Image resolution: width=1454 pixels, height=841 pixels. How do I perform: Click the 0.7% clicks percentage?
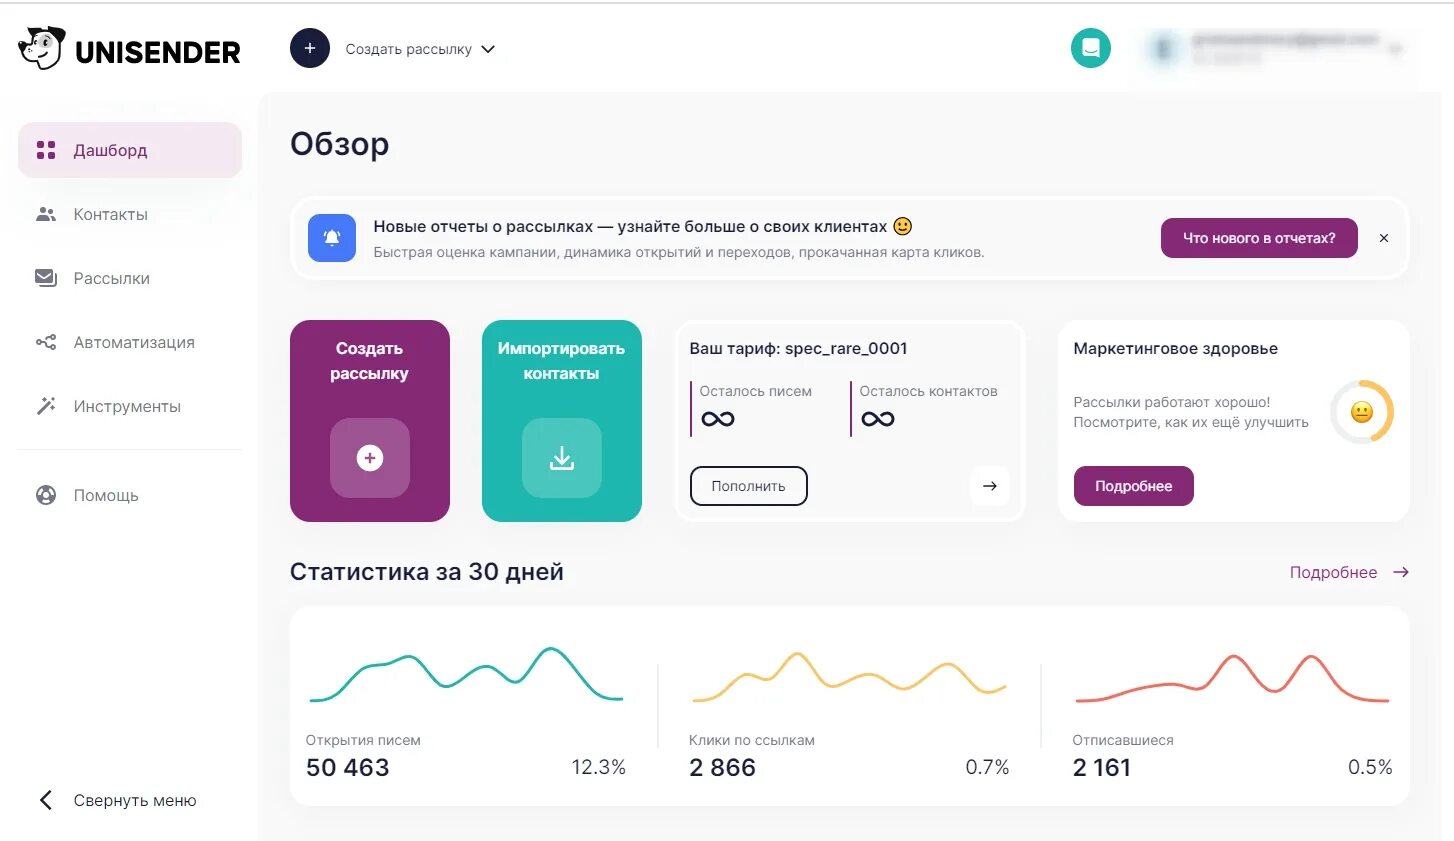987,767
